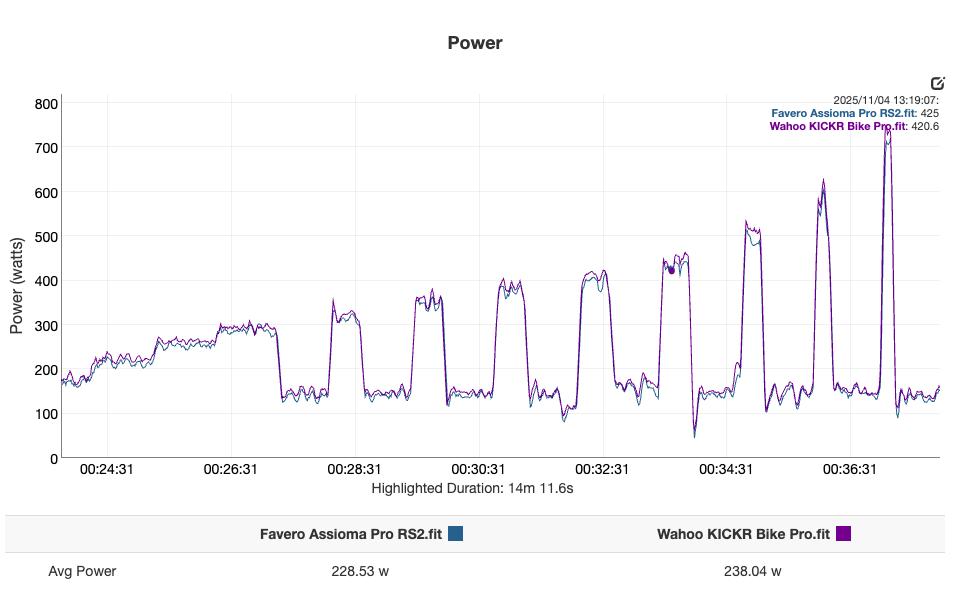Click the Avg Power row label
Image resolution: width=956 pixels, height=599 pixels.
pyautogui.click(x=81, y=571)
